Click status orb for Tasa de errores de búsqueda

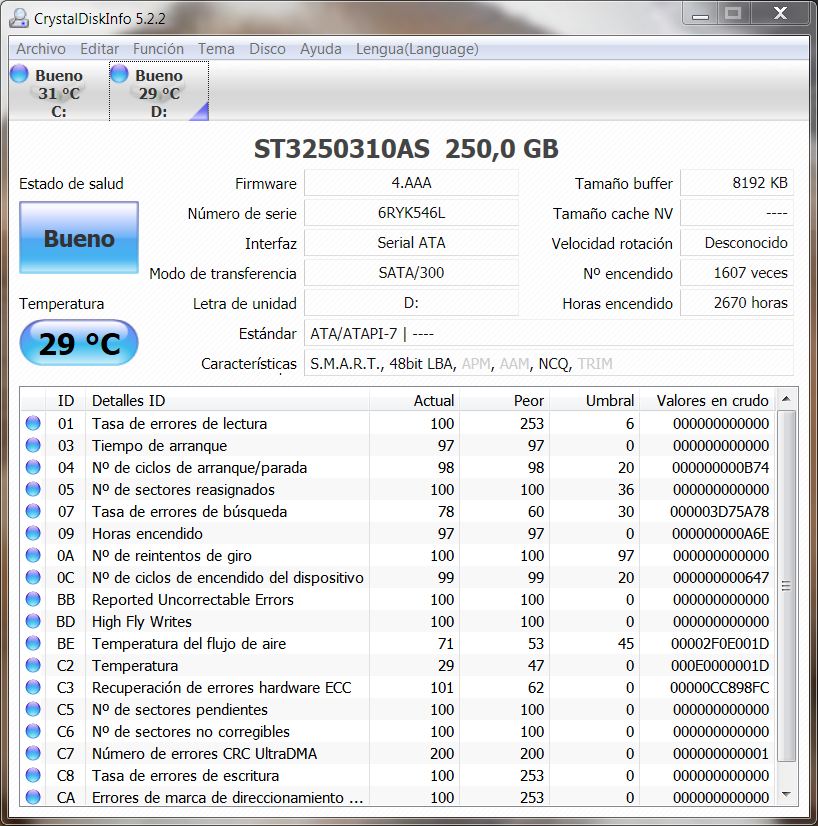tap(33, 511)
